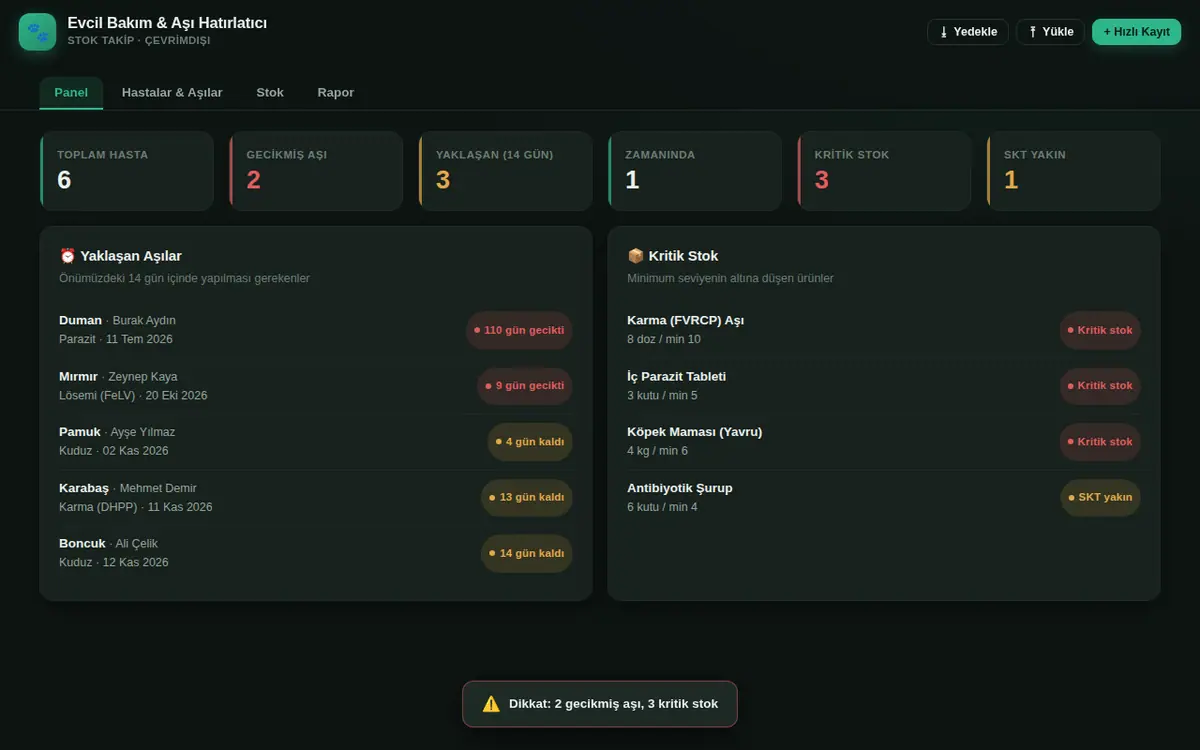Click the alarm clock icon beside Yaklaşan Aşılar
This screenshot has height=750, width=1200.
tap(68, 256)
